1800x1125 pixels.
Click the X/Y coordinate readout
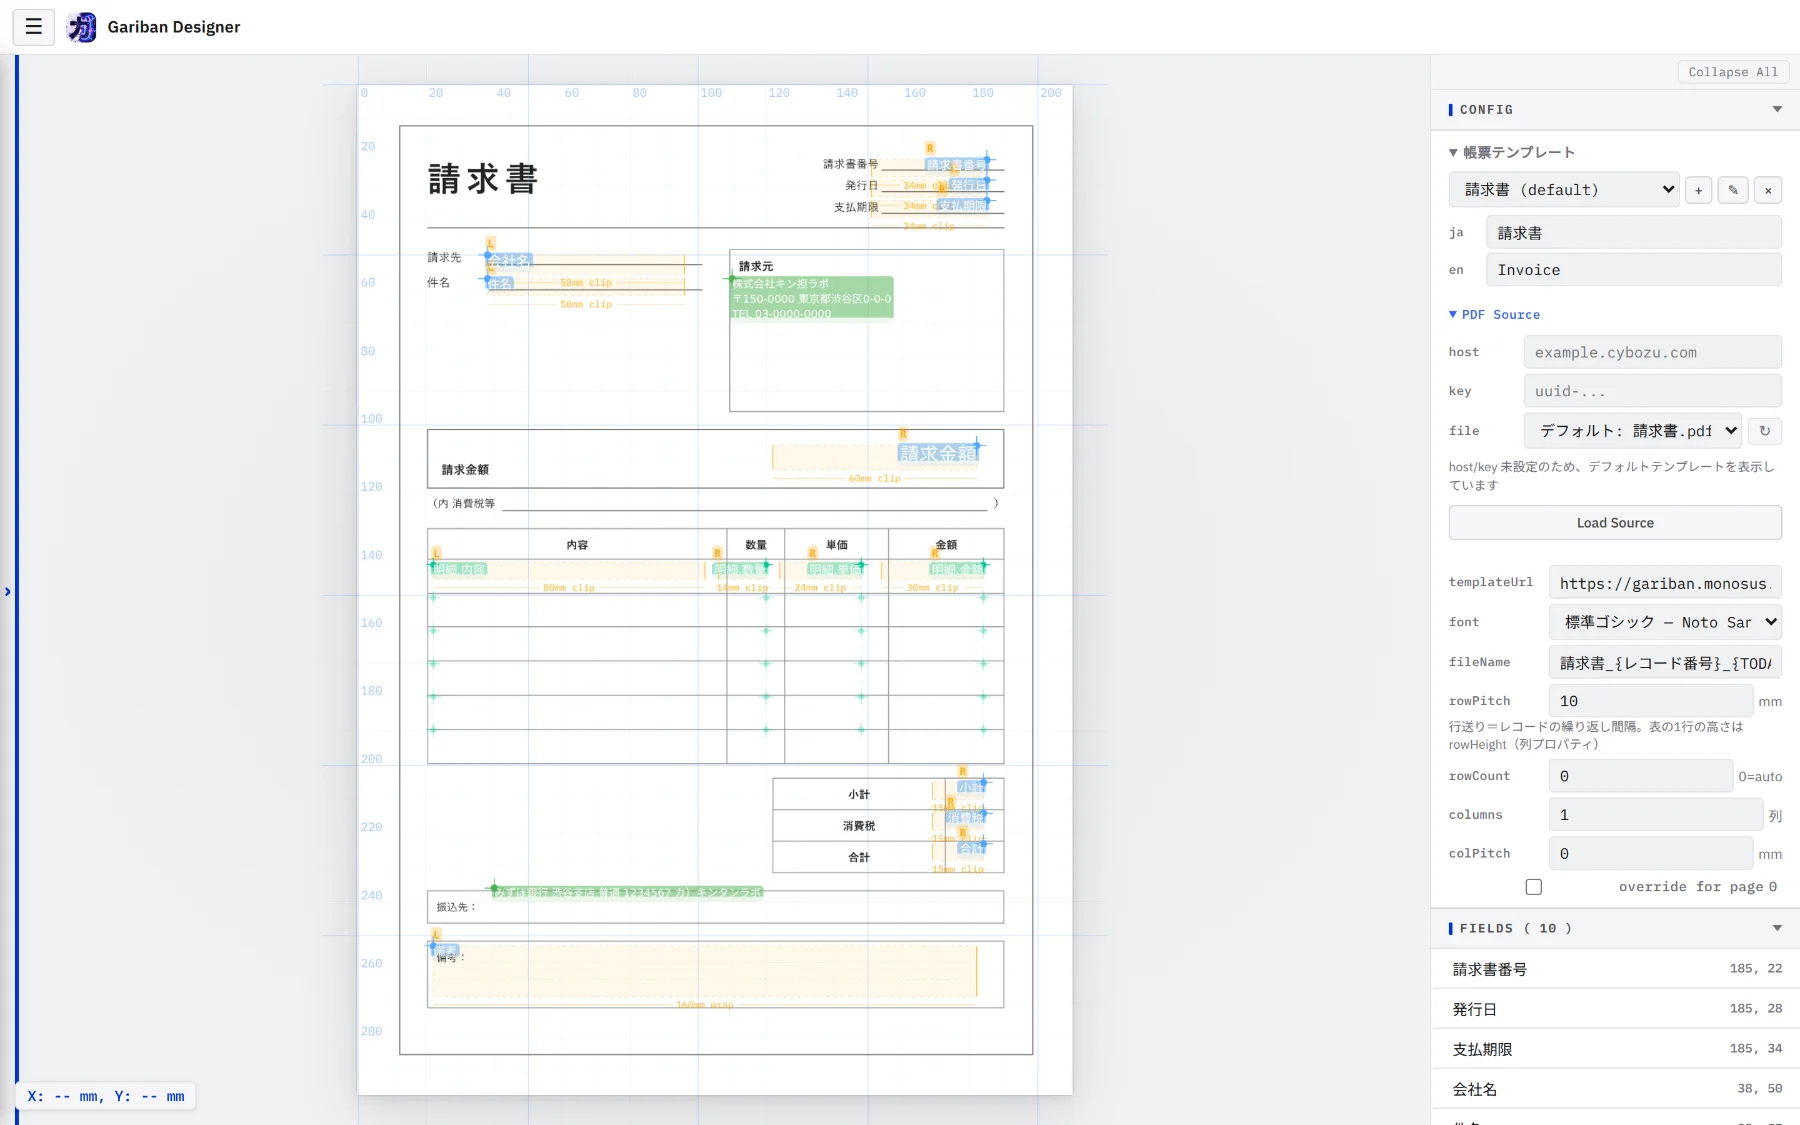106,1096
